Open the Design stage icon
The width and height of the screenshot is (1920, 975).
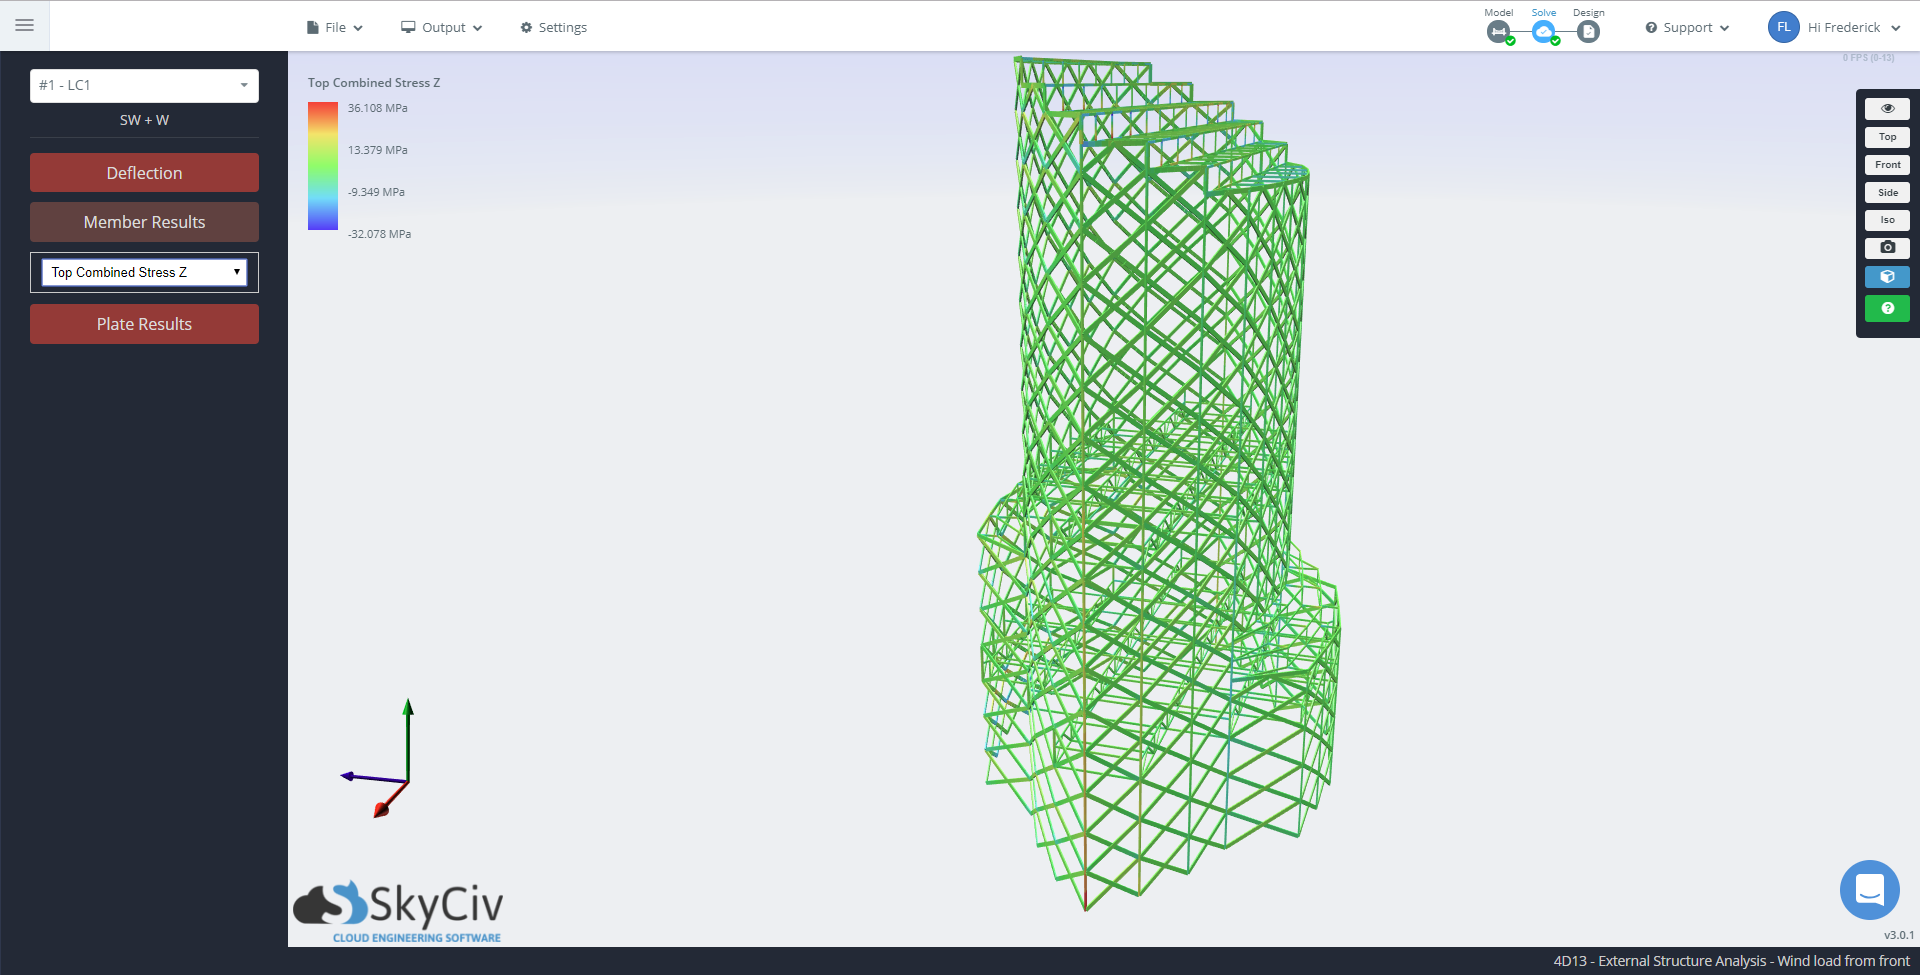tap(1588, 32)
